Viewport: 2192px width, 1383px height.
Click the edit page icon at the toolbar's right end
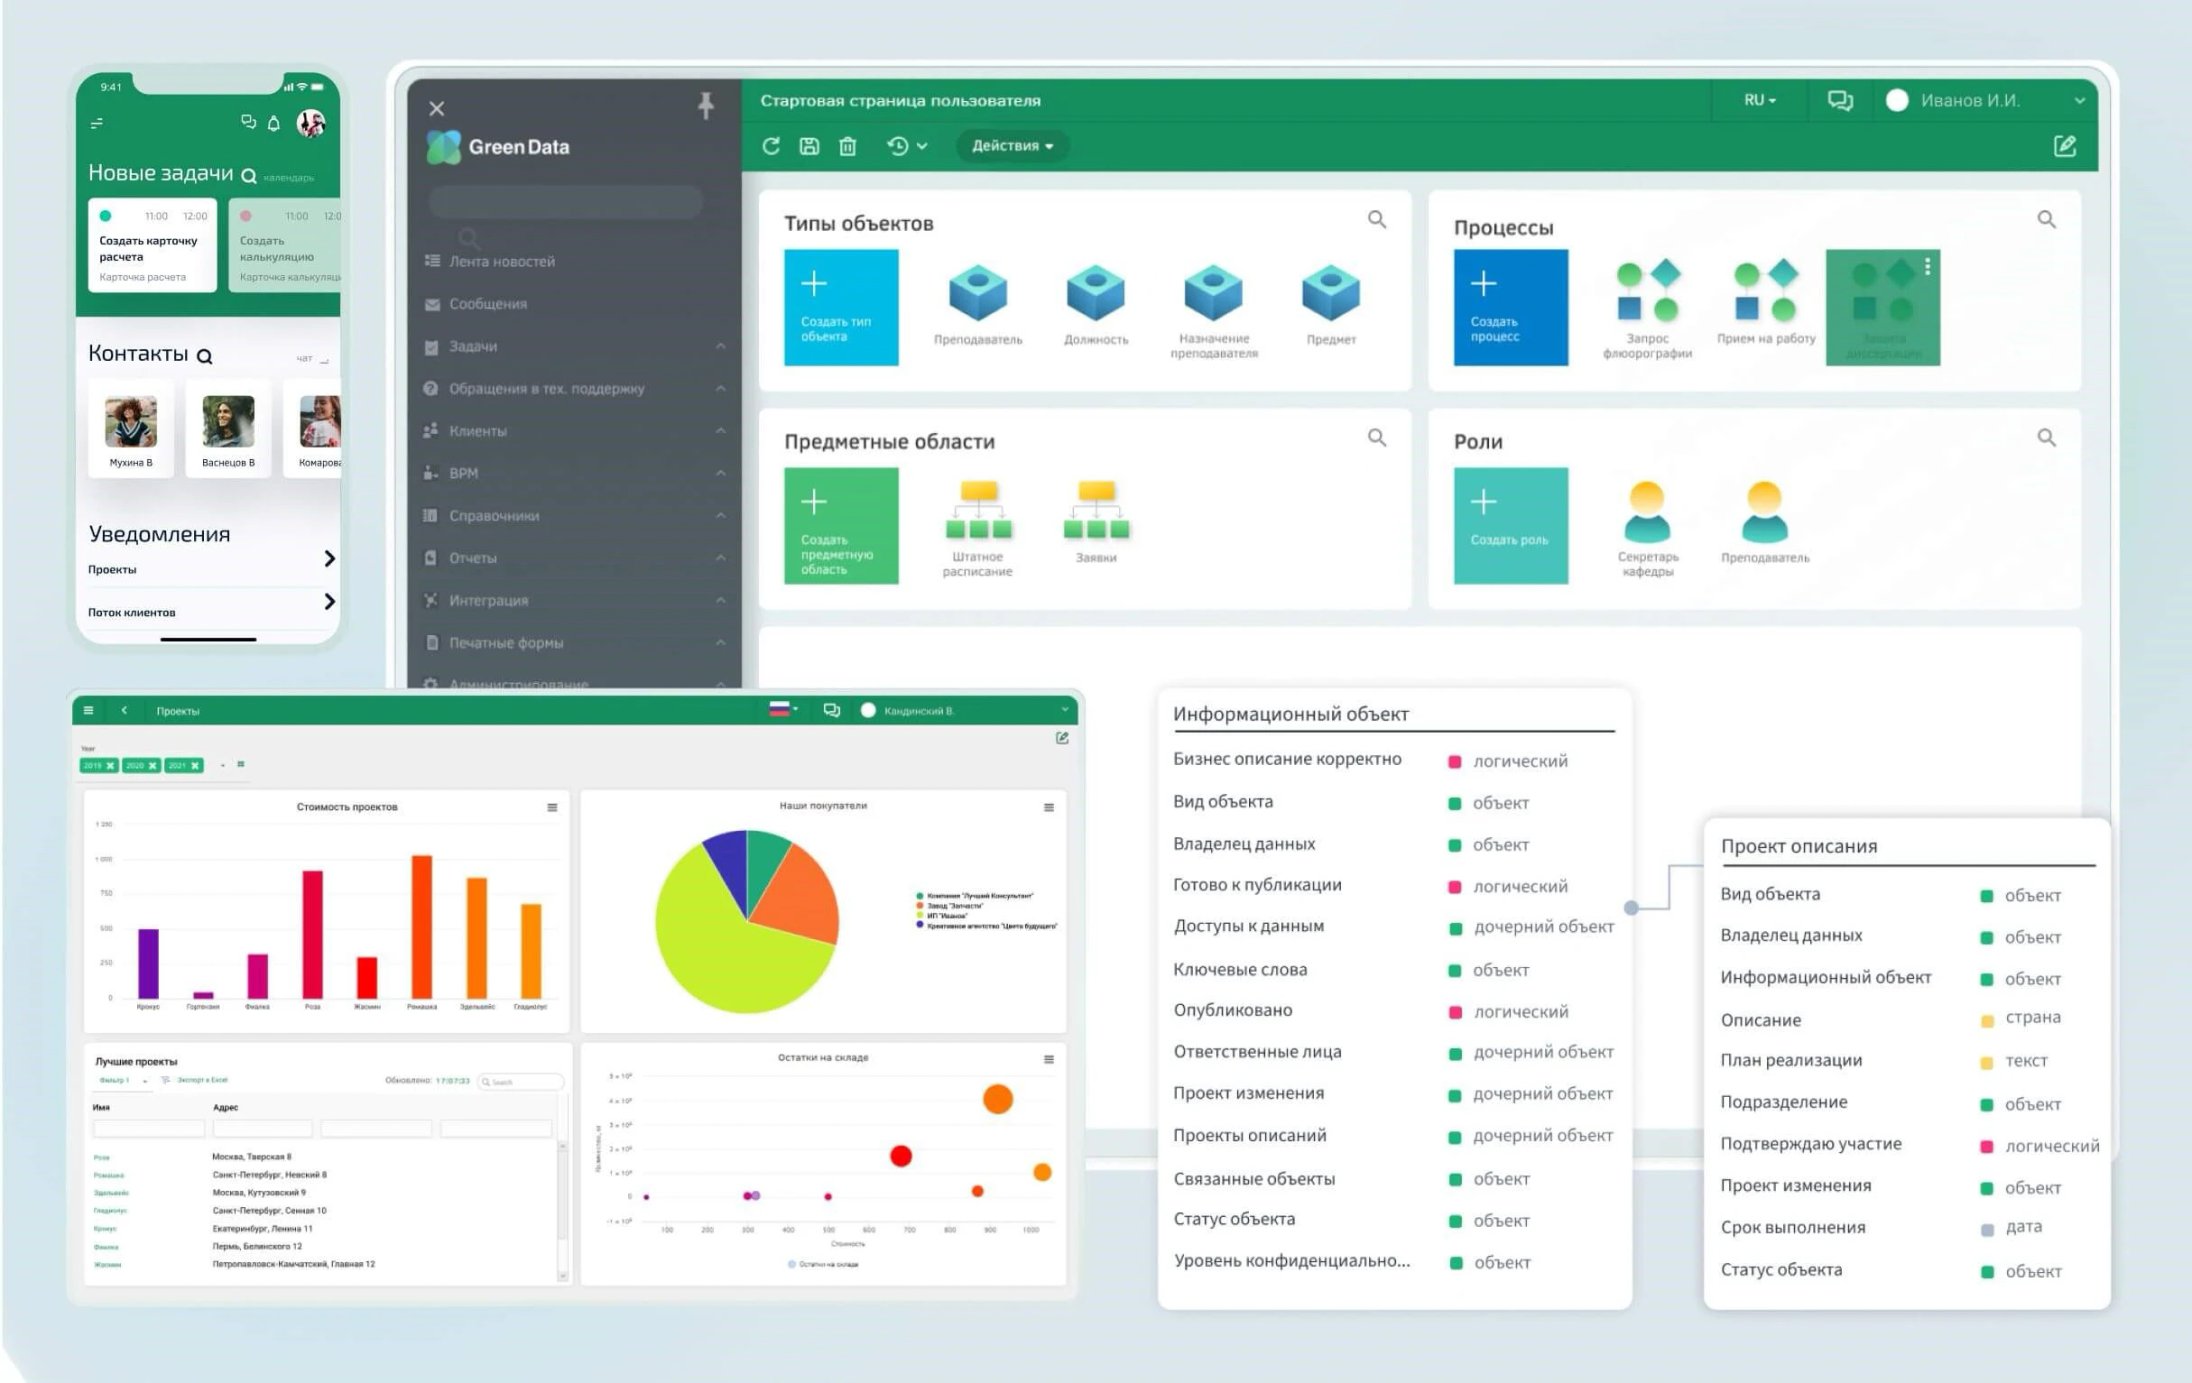(2065, 146)
